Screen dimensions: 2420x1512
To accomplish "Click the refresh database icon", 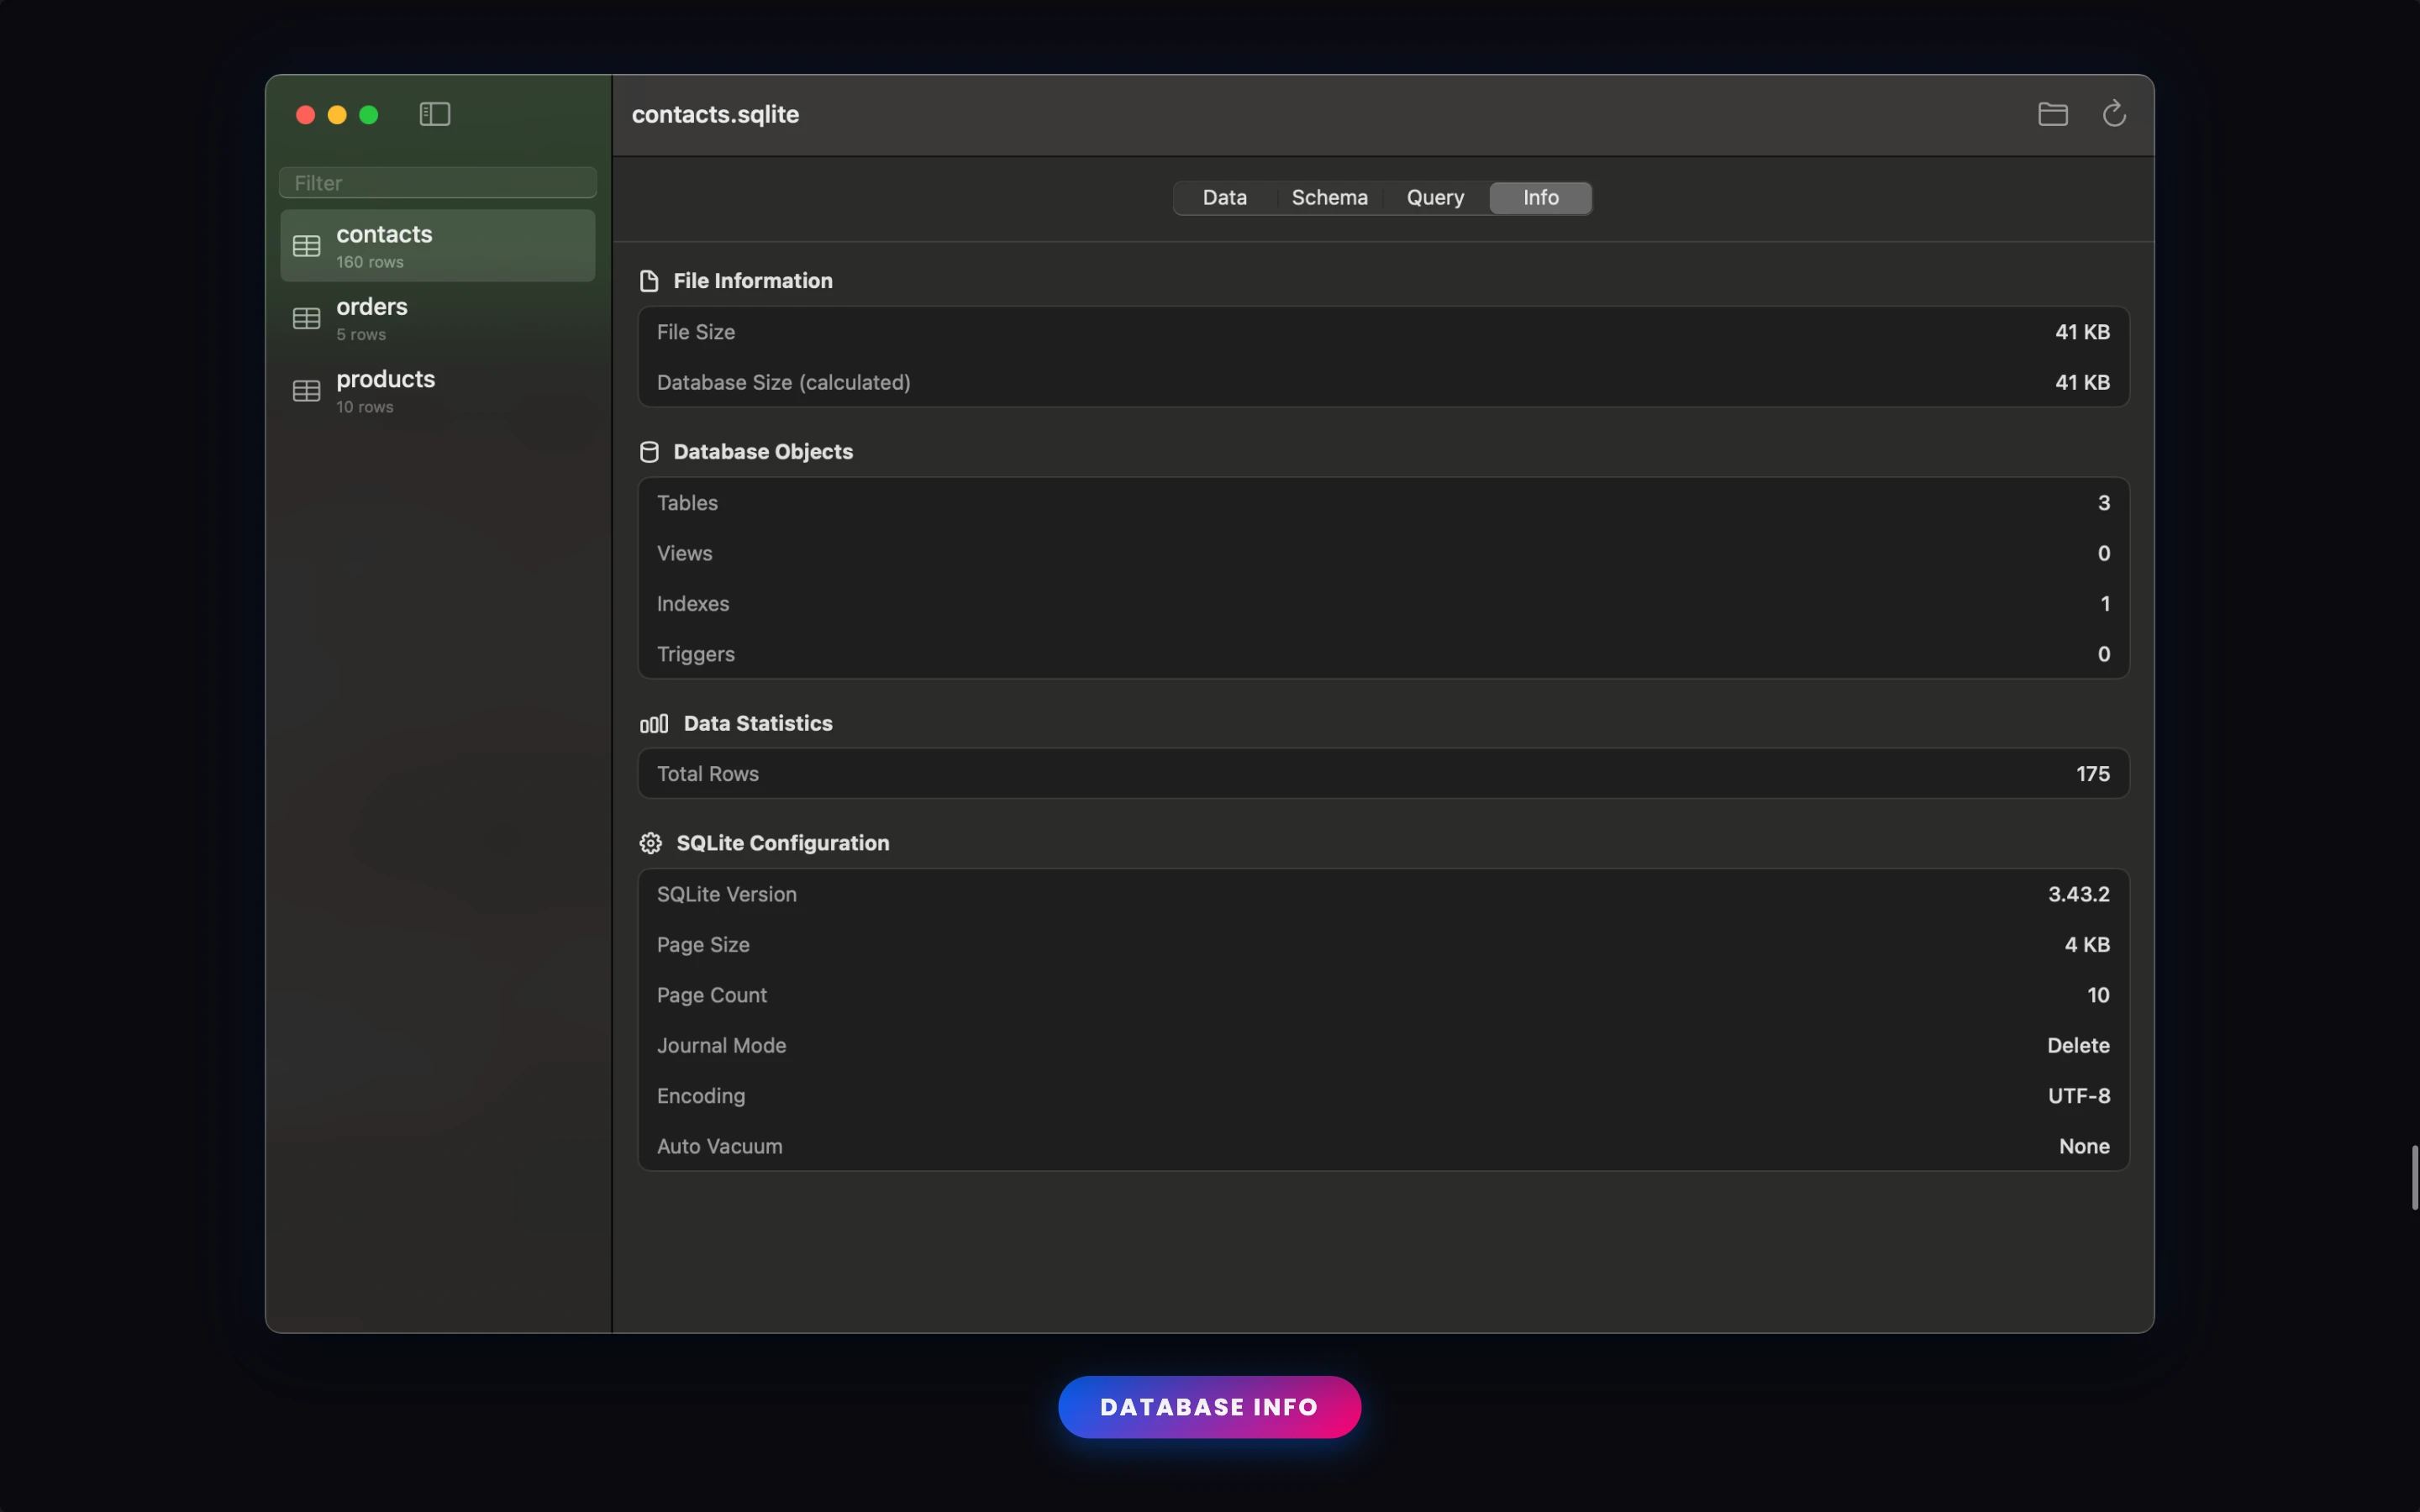I will (2113, 114).
